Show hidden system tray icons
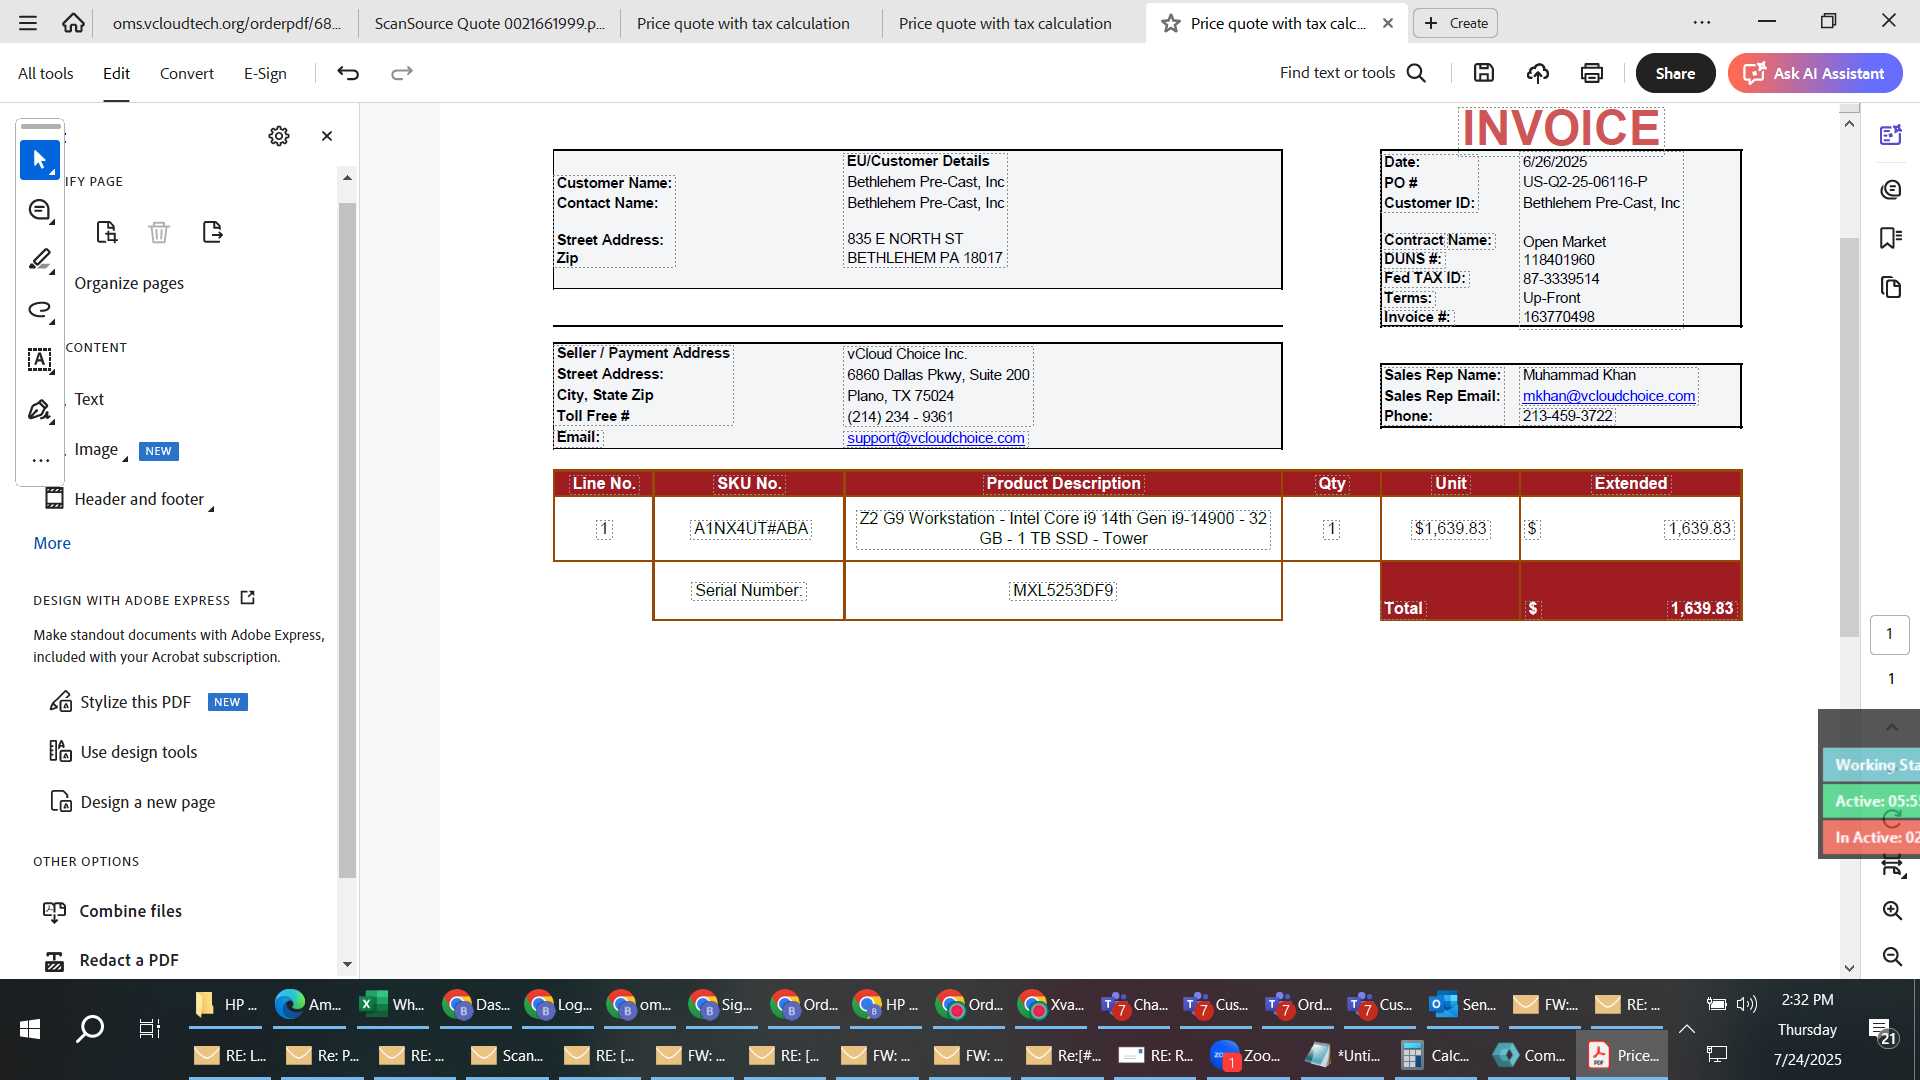 pos(1687,1029)
